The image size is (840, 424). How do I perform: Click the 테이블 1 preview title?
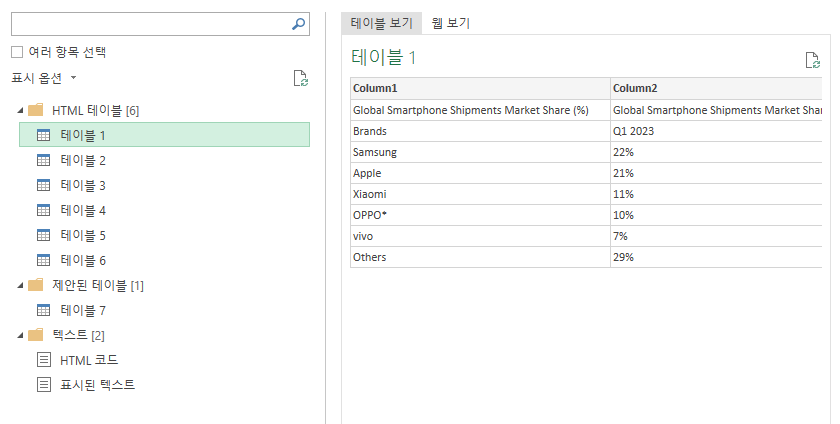tap(384, 57)
